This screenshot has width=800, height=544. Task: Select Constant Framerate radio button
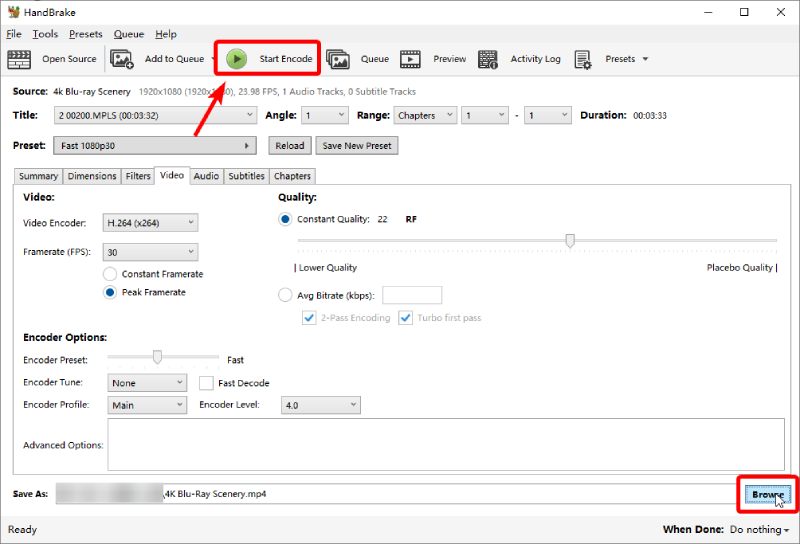coord(110,274)
